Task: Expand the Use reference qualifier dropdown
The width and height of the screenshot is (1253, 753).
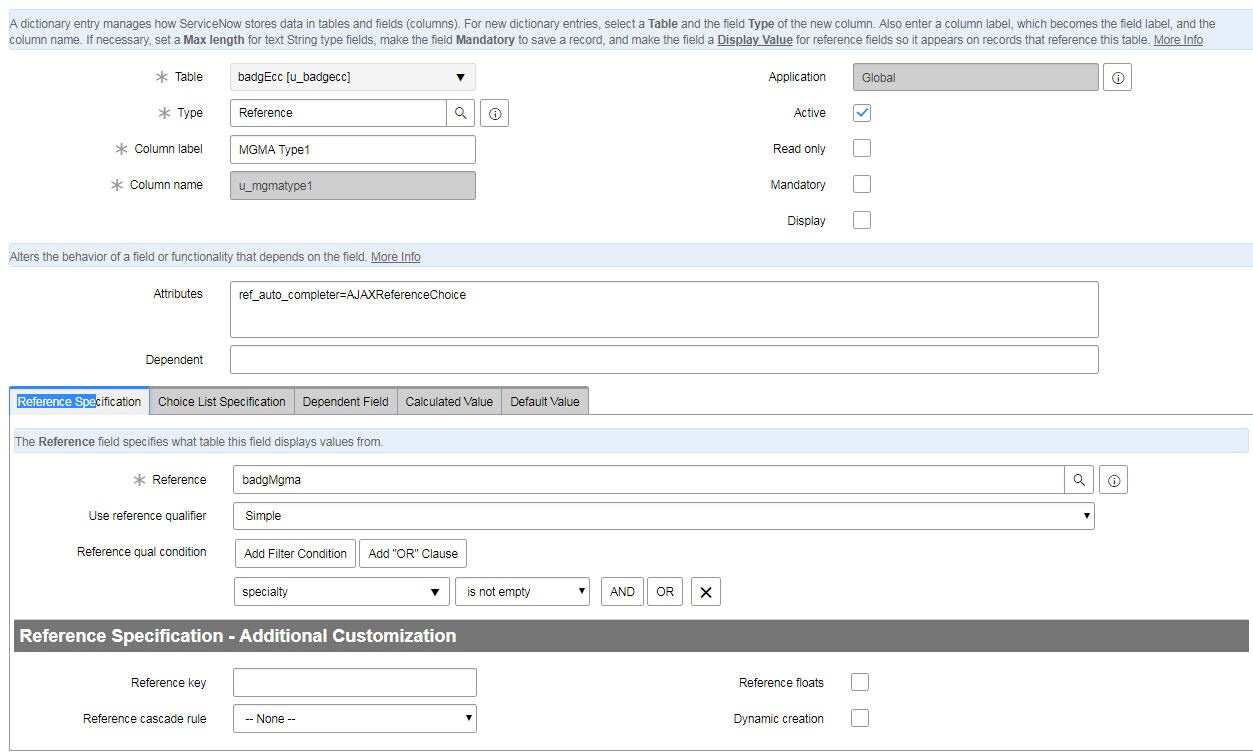Action: point(663,516)
